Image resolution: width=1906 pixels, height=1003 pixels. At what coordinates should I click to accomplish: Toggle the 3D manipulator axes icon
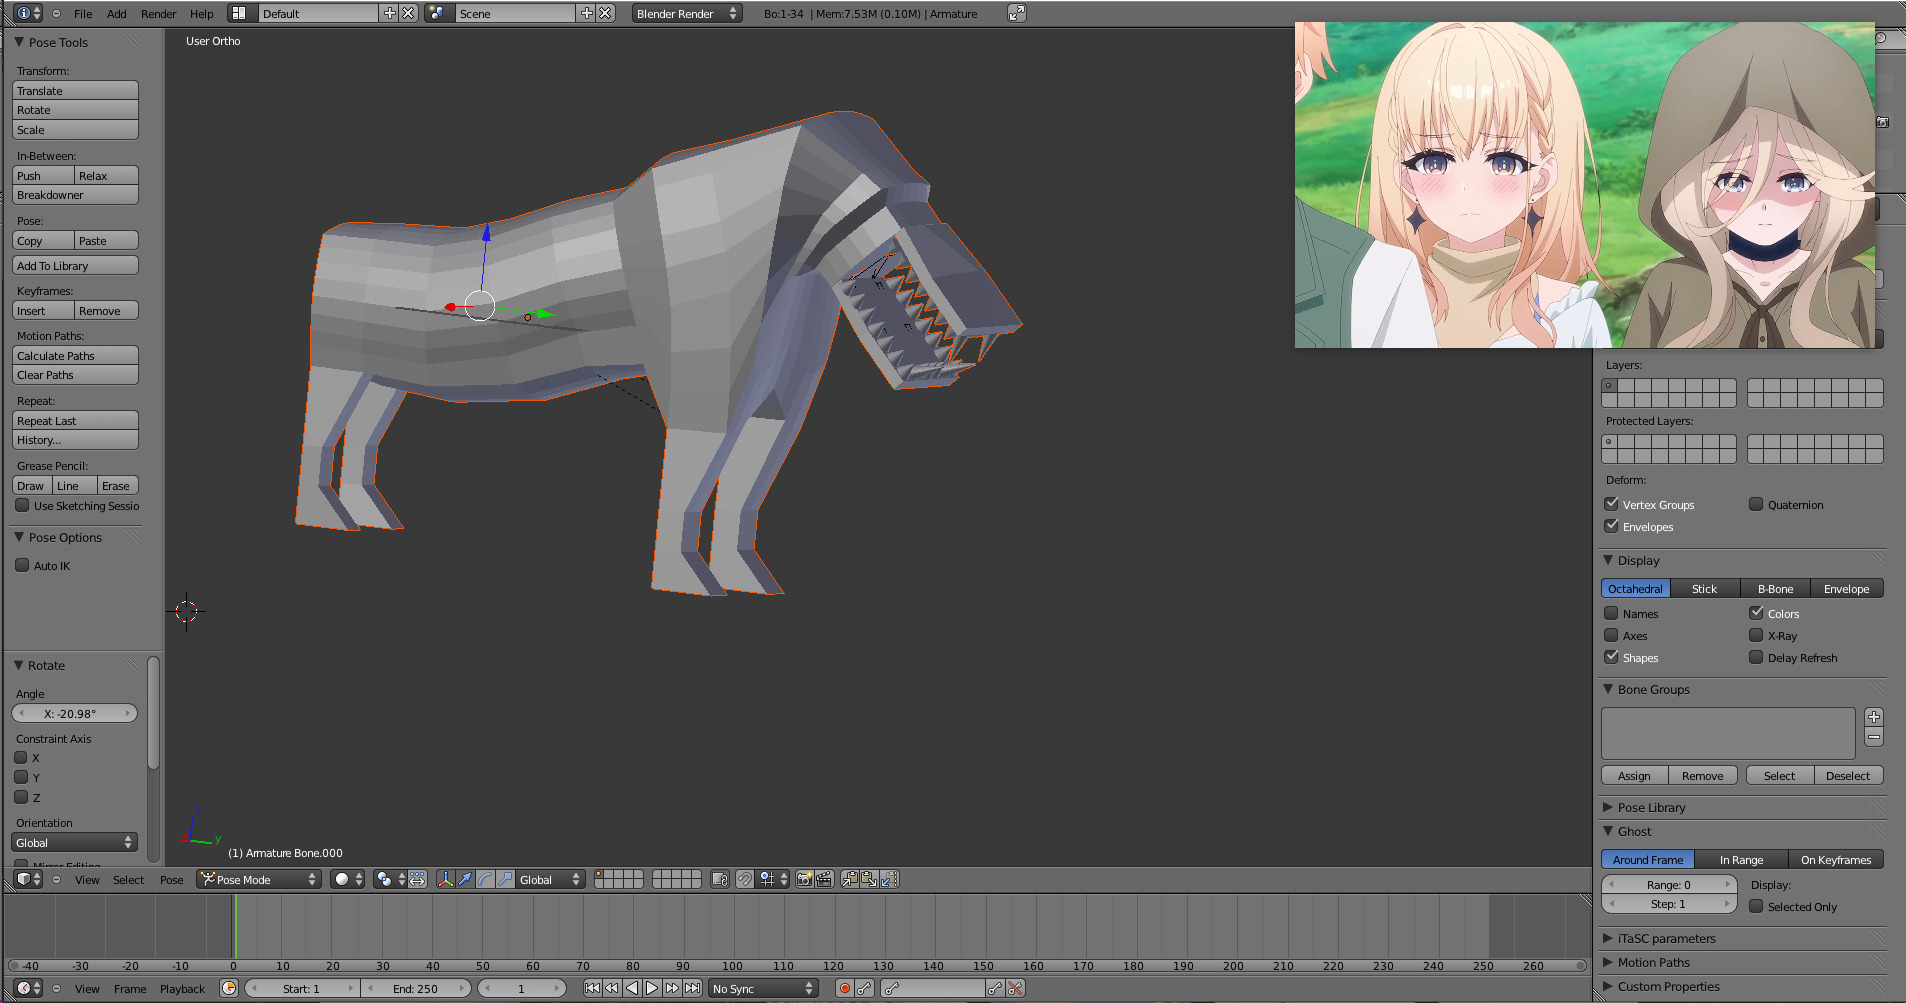pos(446,879)
